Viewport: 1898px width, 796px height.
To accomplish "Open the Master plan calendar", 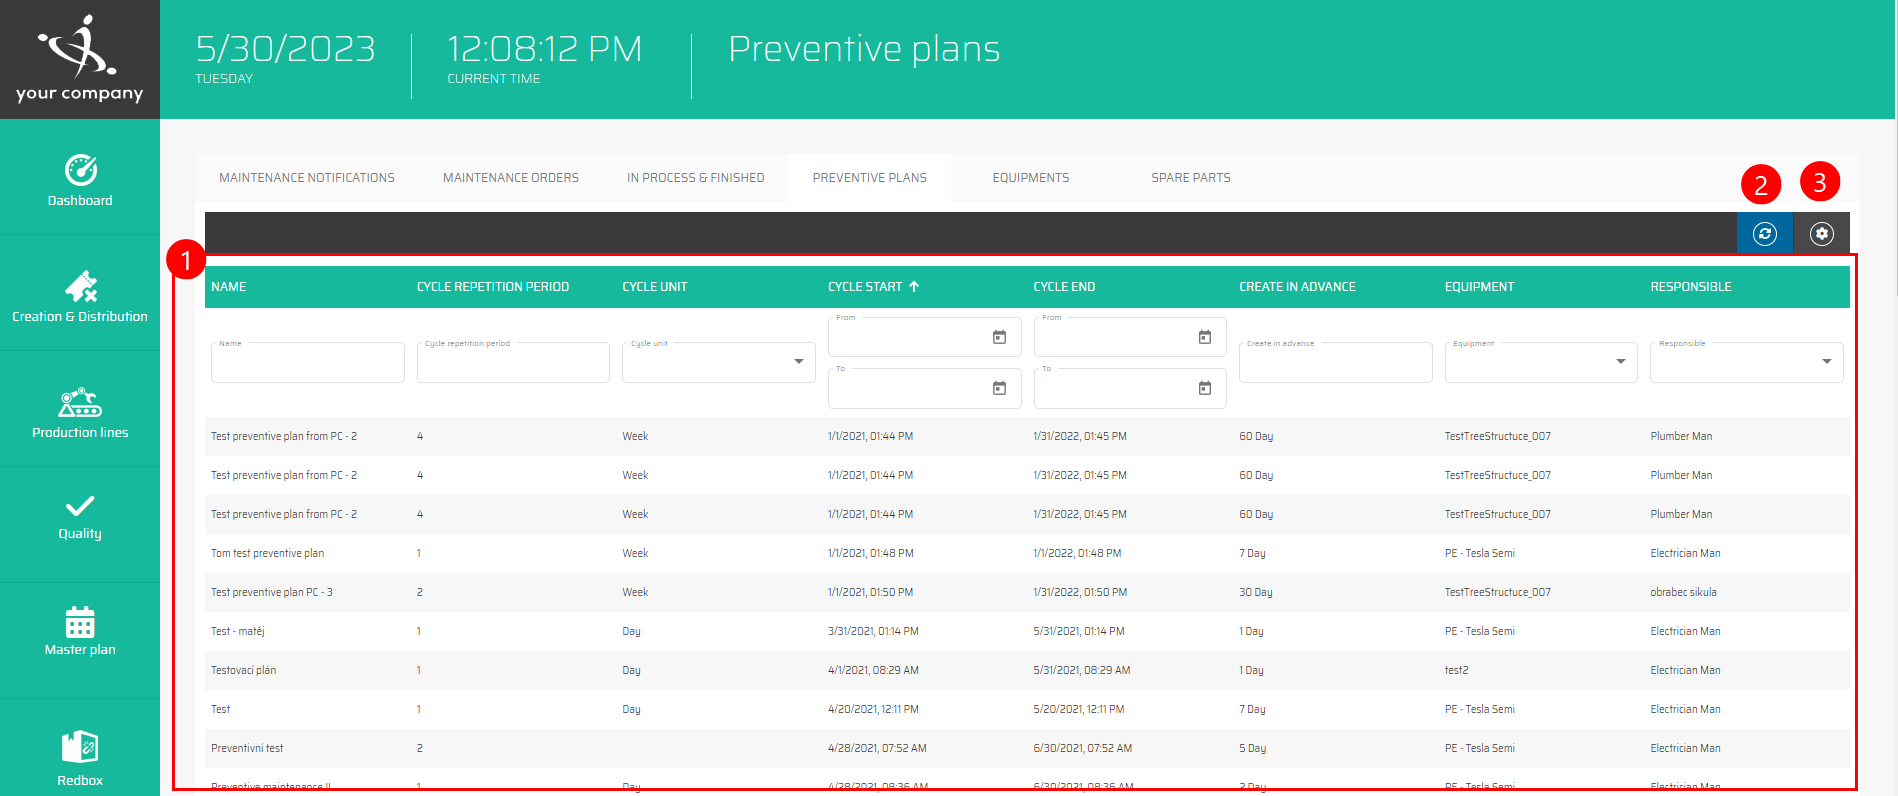I will 80,631.
